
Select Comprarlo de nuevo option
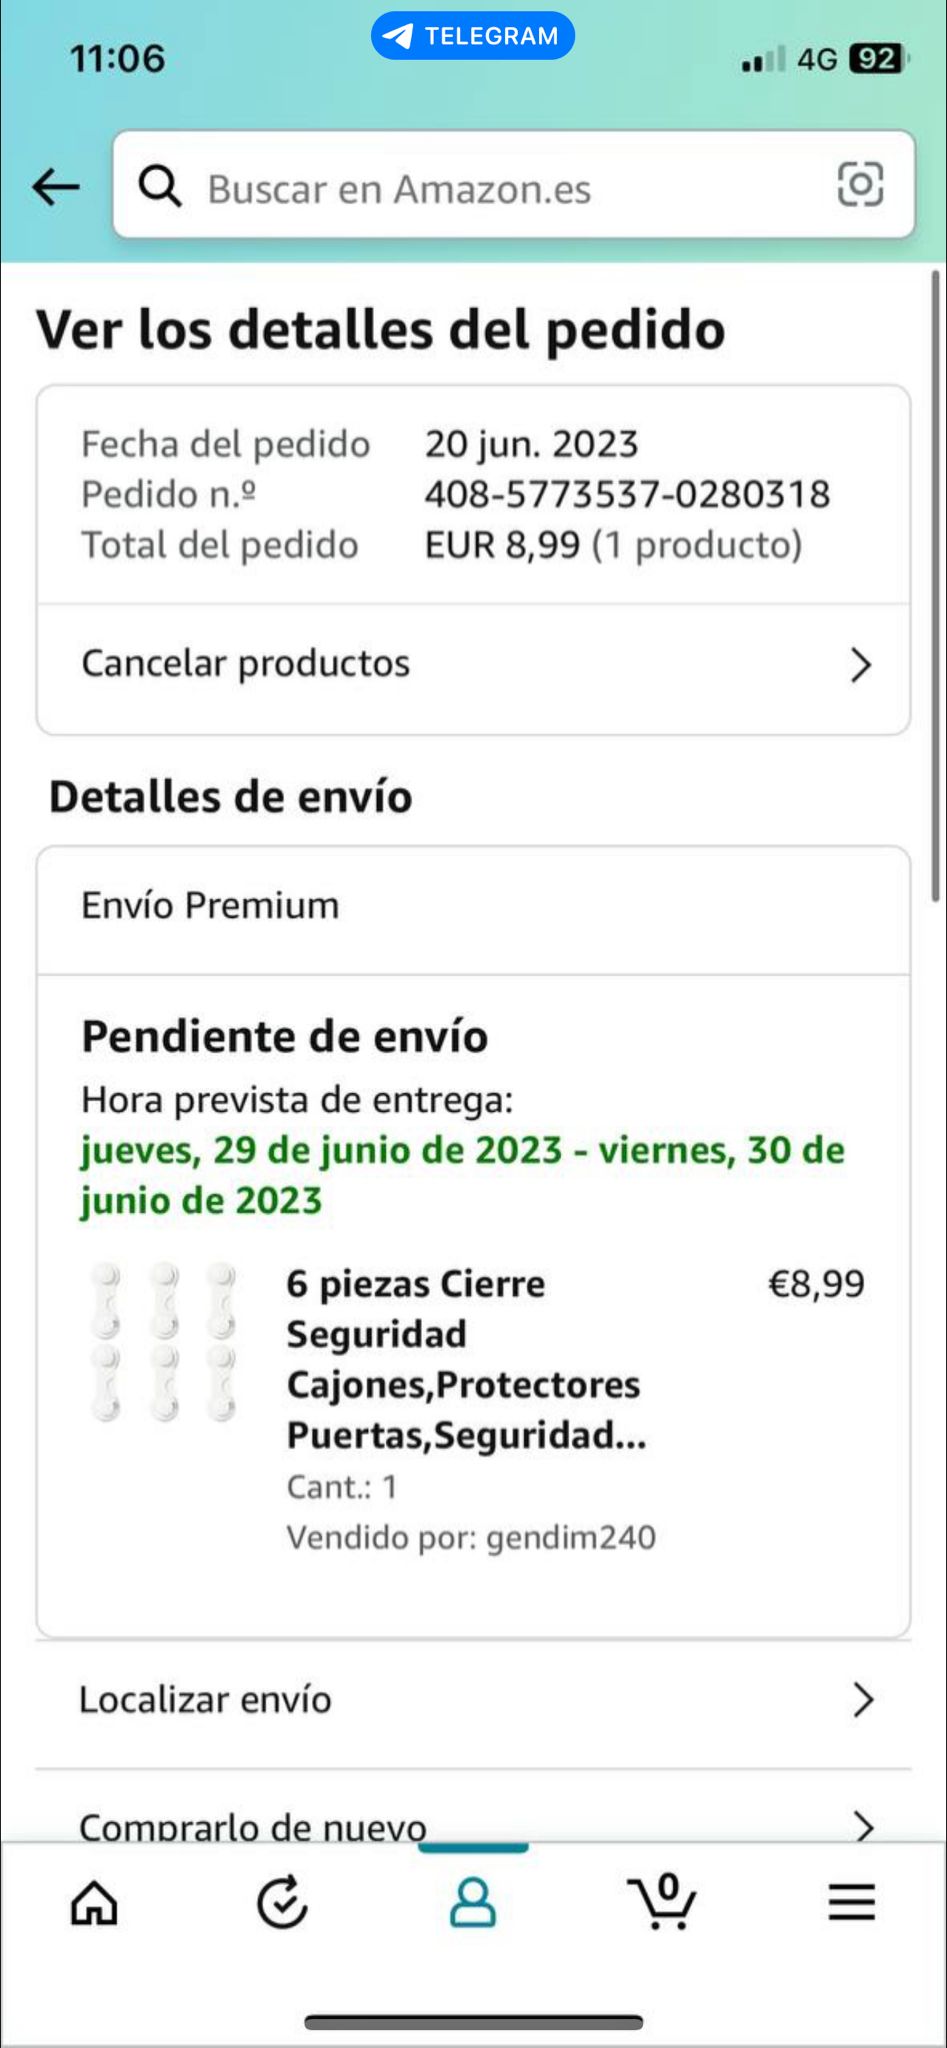click(253, 1826)
